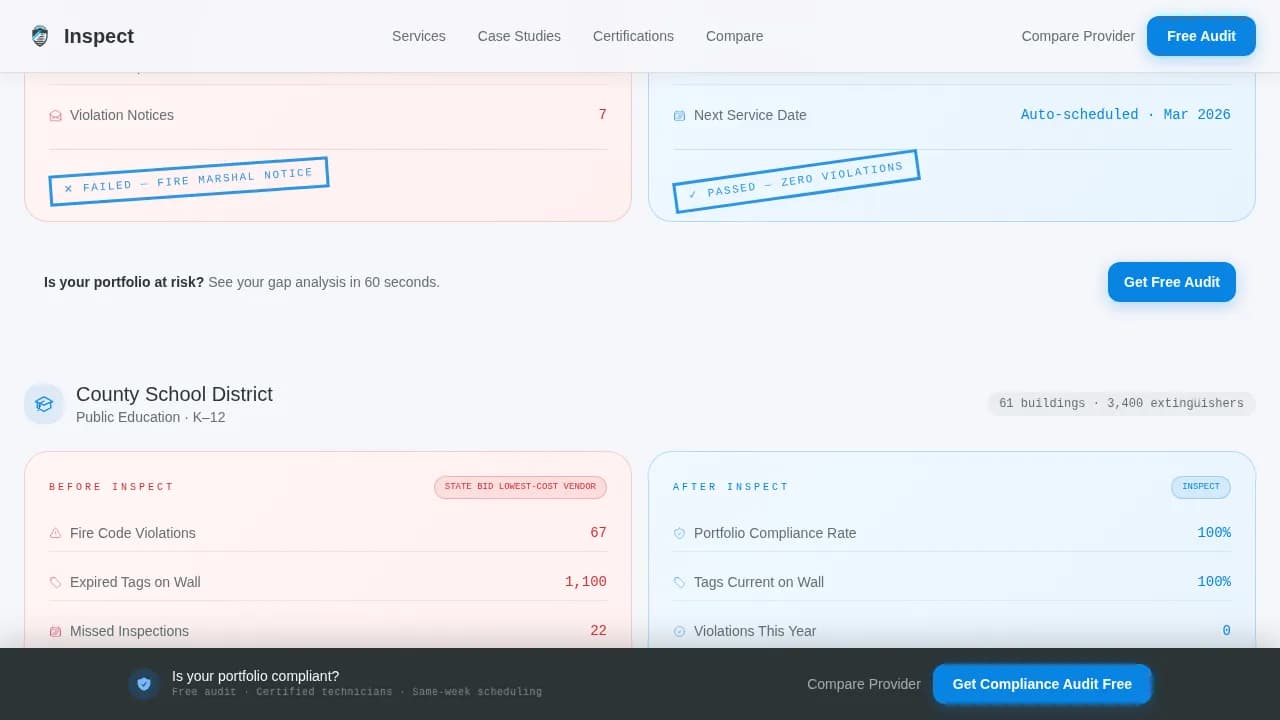Click the envelope icon beside Violation Notices
The image size is (1280, 720).
(x=56, y=116)
